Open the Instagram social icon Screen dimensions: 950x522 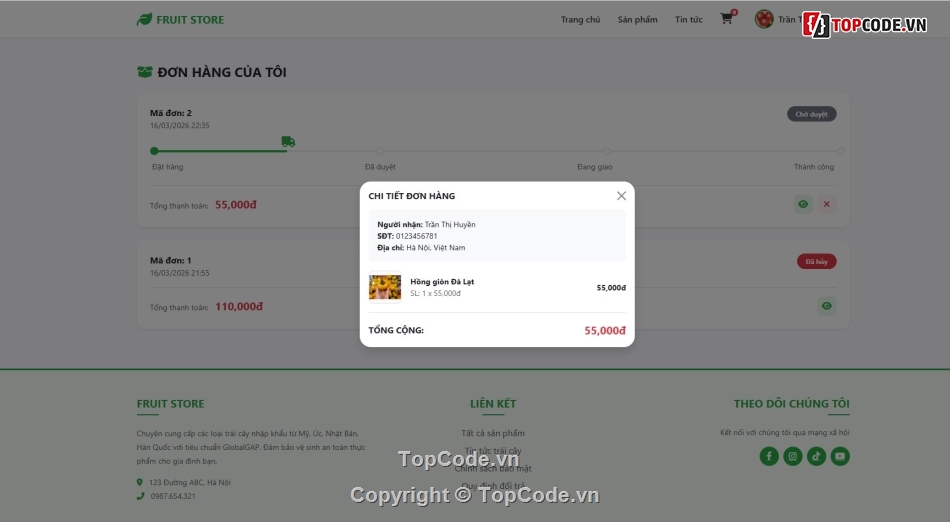(792, 456)
